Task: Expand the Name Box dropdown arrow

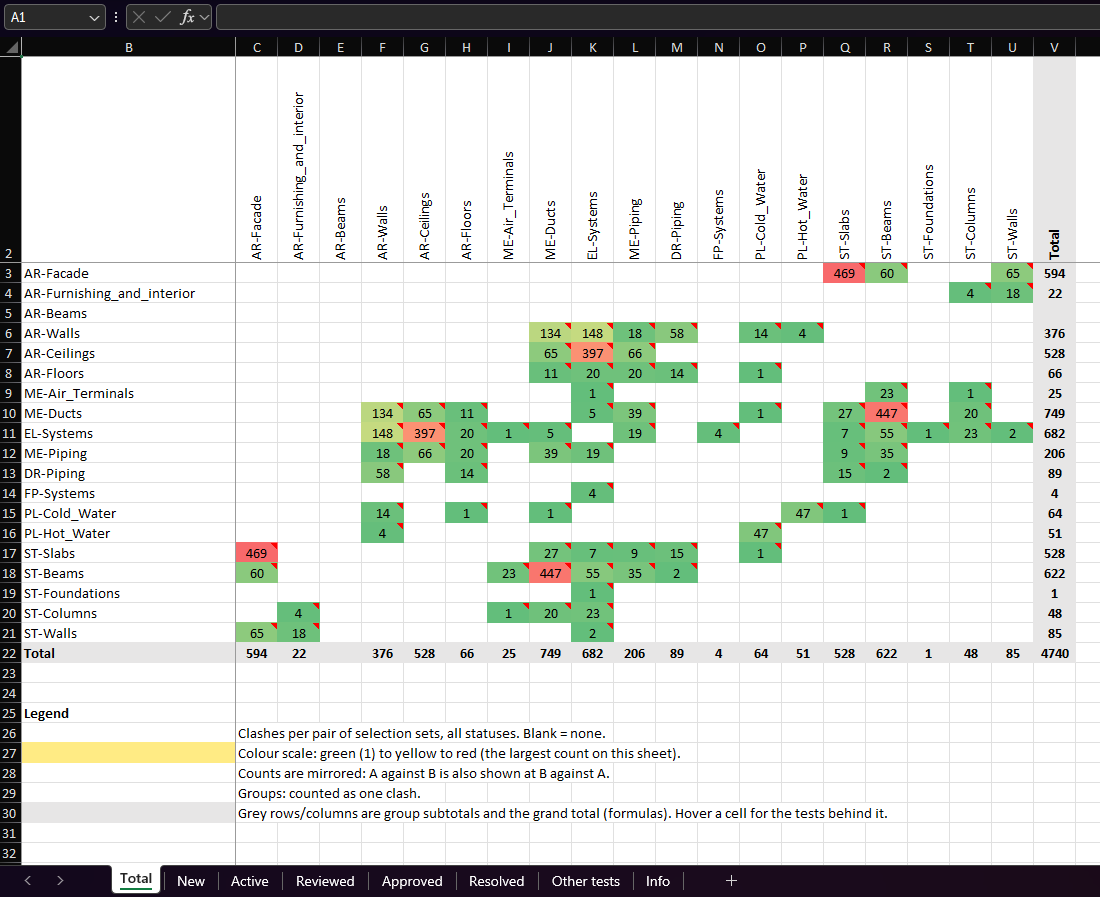Action: click(94, 18)
